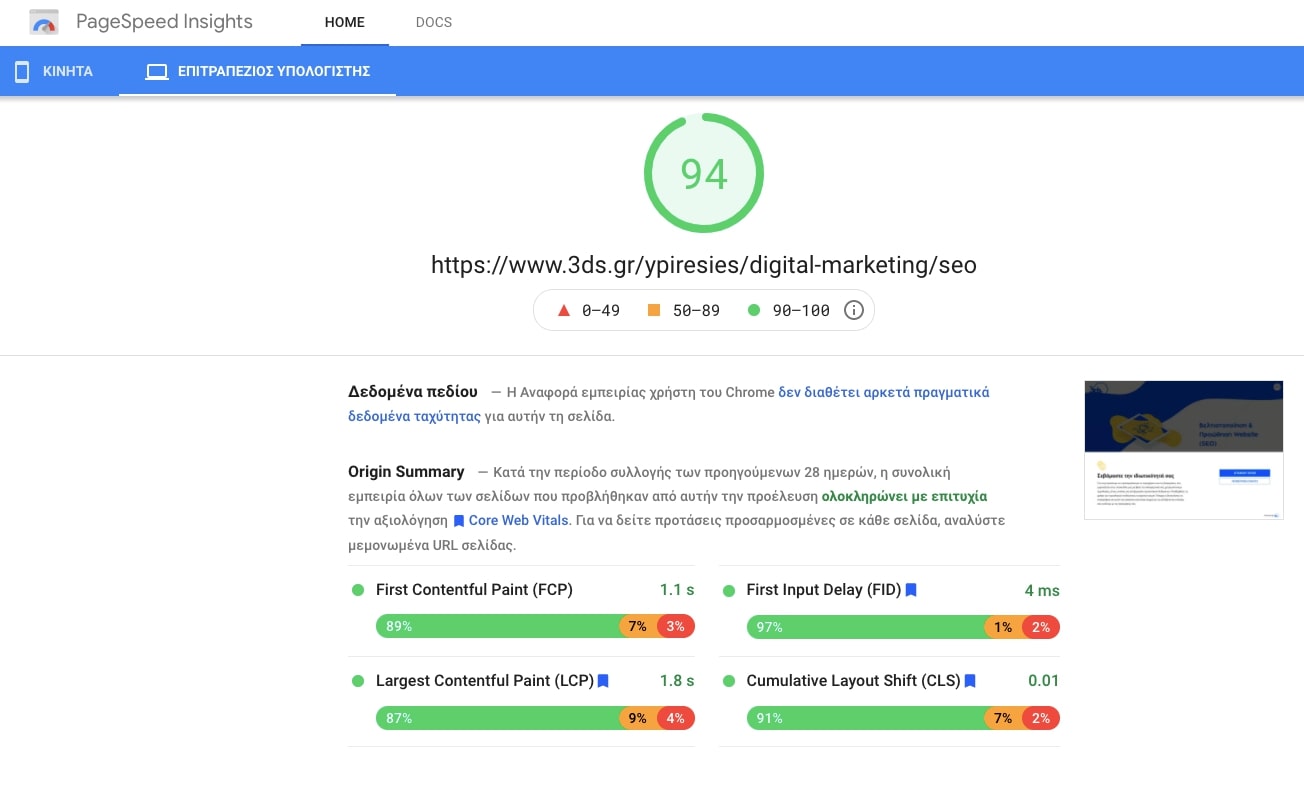Click the 87% green segment of LCP bar
The image size is (1304, 786).
coord(497,718)
